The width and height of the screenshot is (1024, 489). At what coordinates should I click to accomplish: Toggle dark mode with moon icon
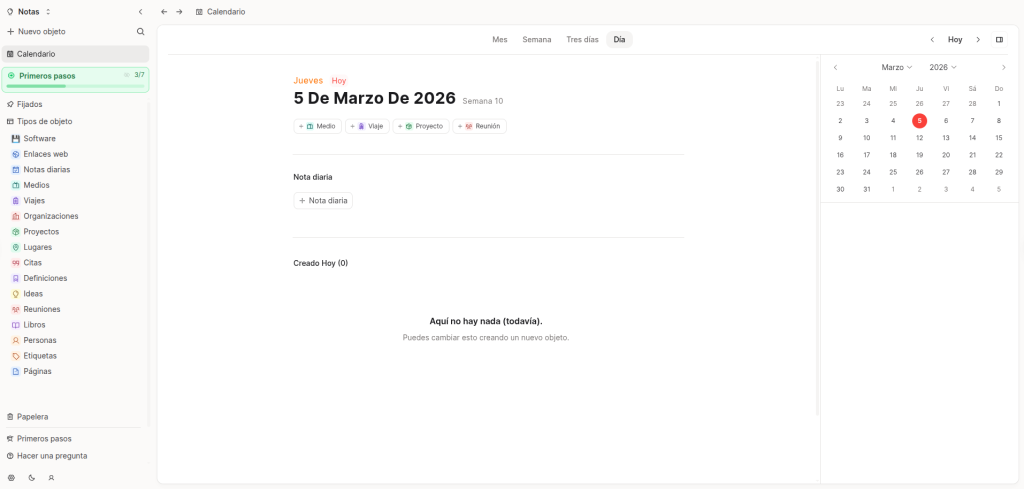(31, 478)
